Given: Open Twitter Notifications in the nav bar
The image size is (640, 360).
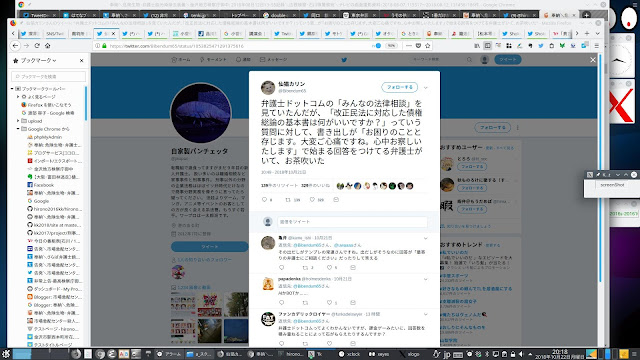Looking at the screenshot, I should point(243,60).
